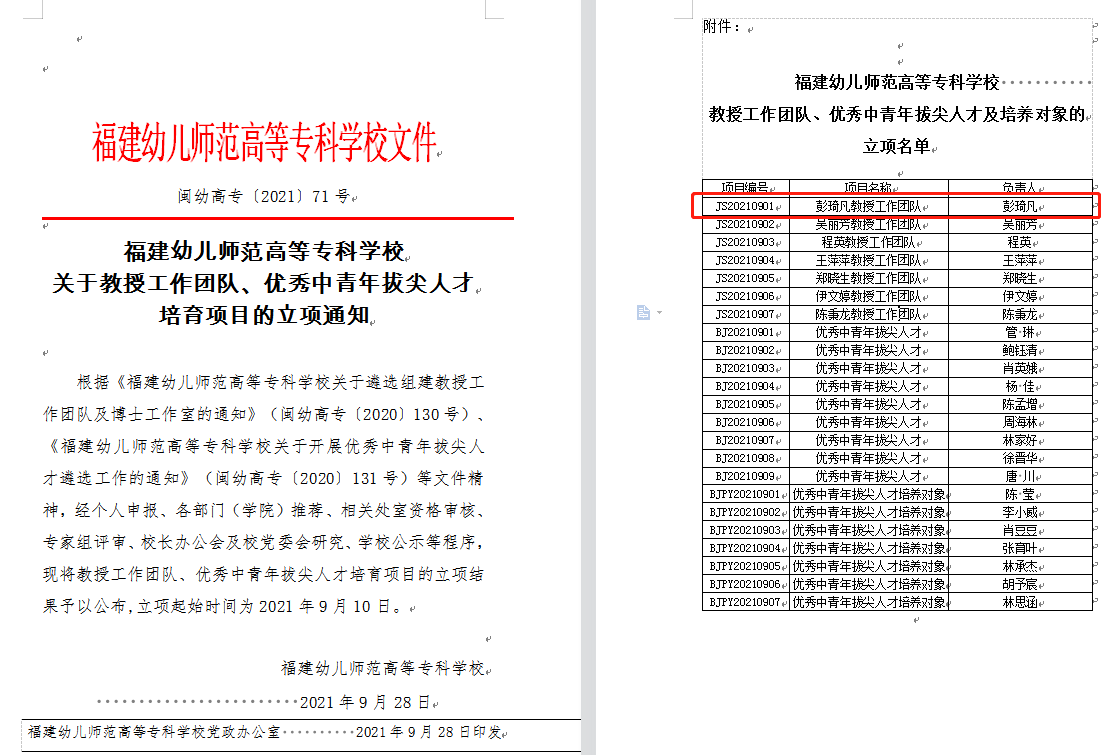
Task: Click the body line starting '专家组评审'
Action: 263,542
